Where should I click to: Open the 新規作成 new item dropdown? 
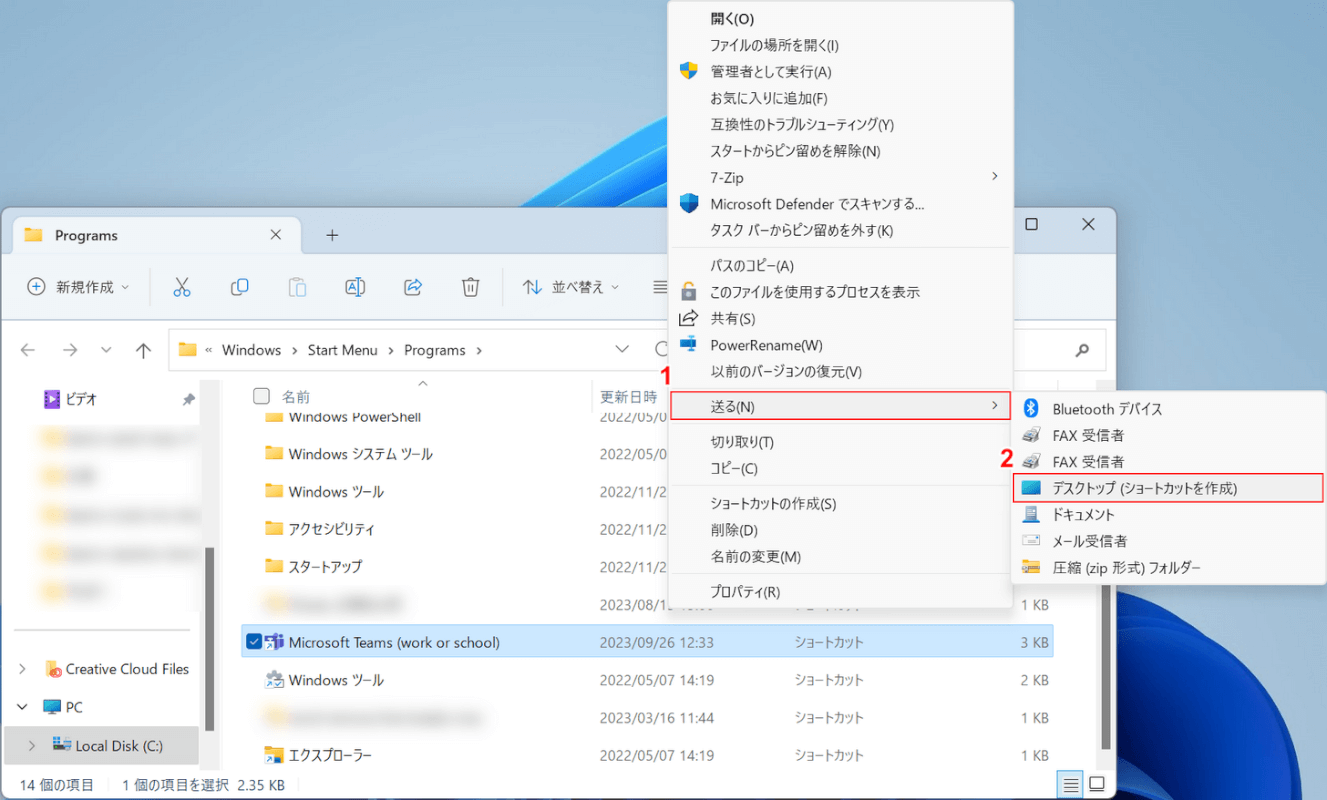point(78,287)
